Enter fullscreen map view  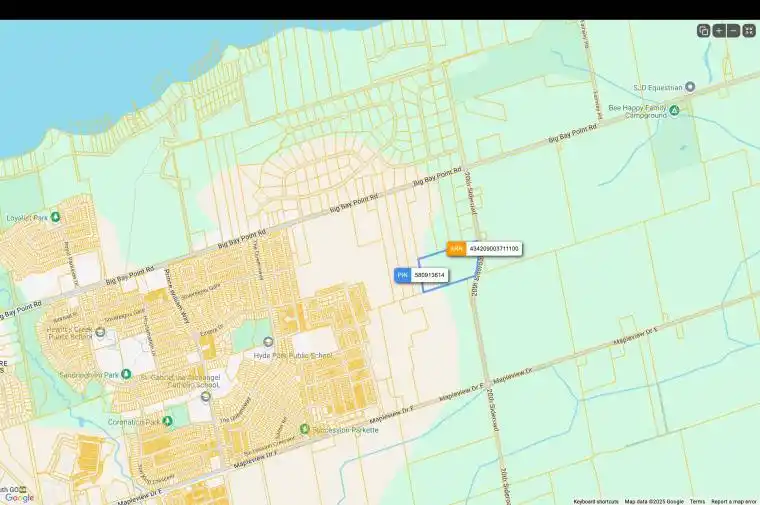[749, 31]
